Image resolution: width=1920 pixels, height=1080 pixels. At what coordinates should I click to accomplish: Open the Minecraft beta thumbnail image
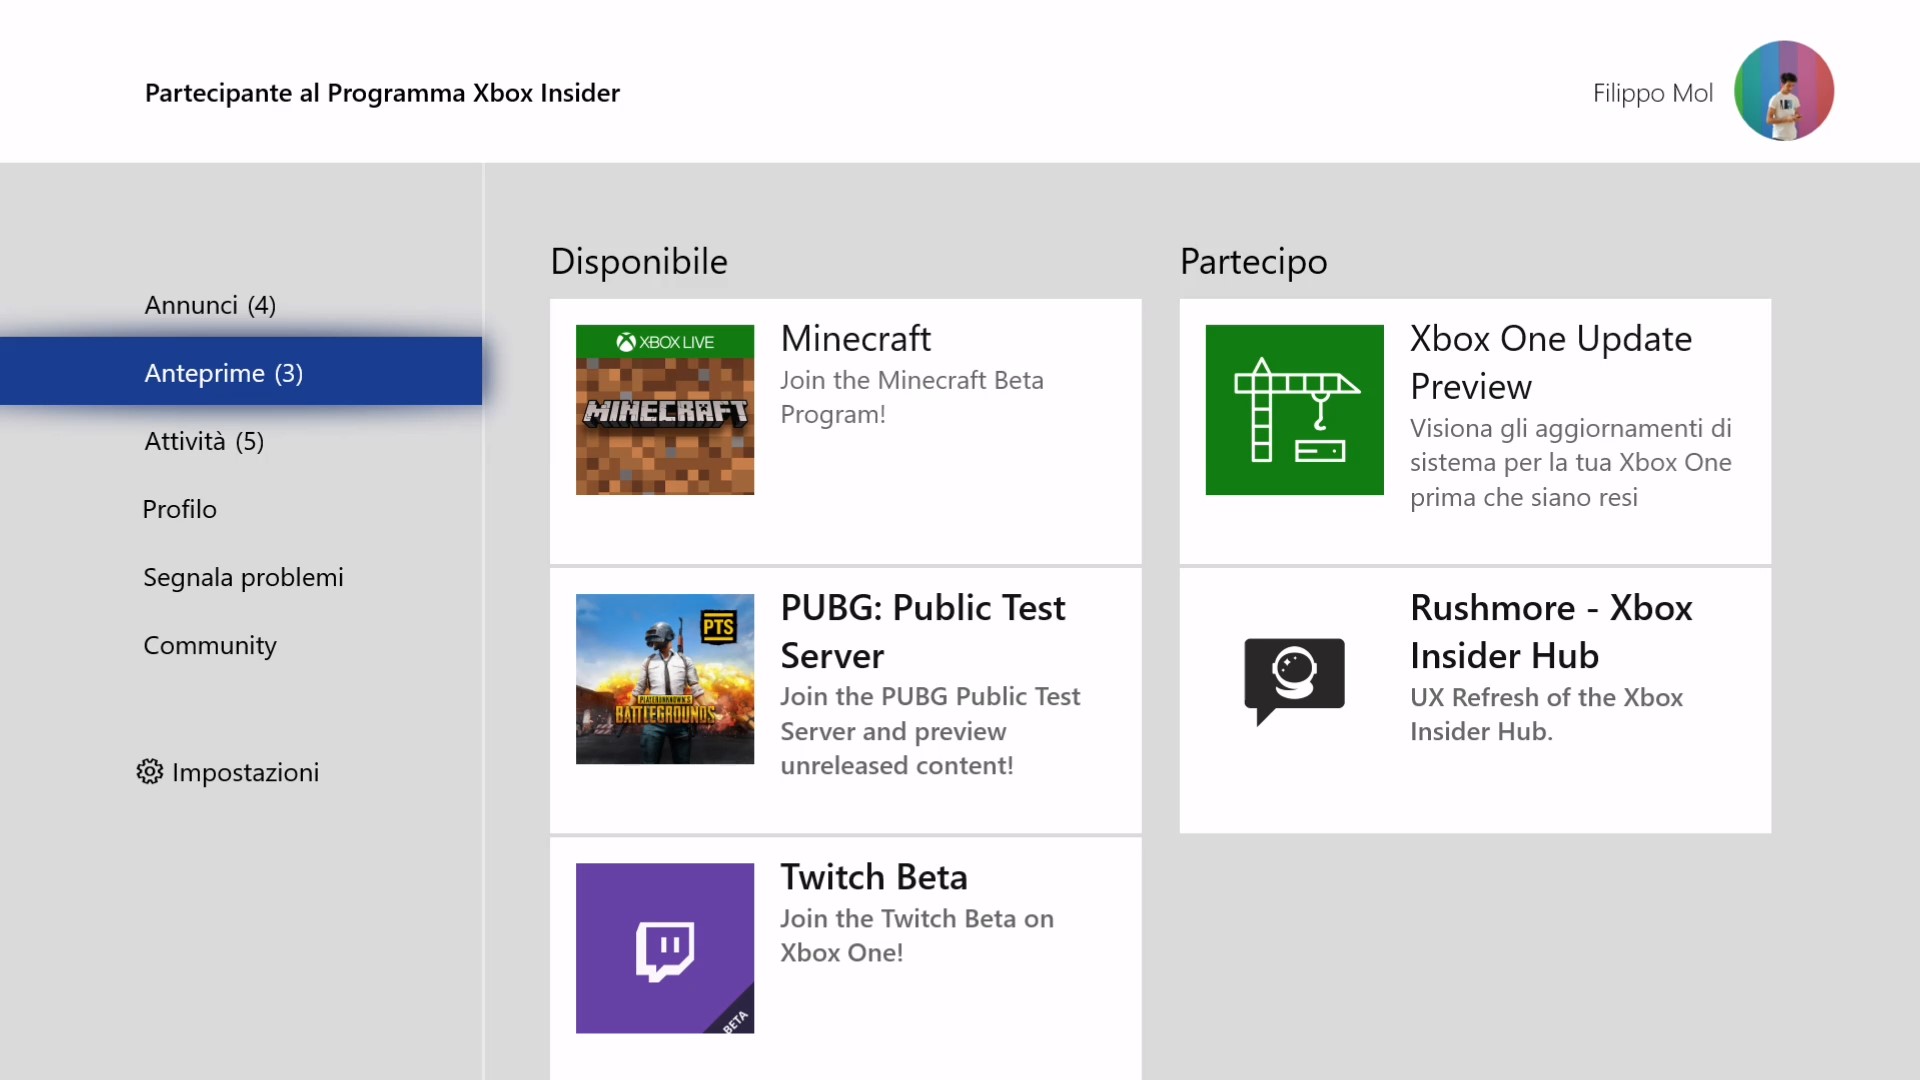(x=665, y=409)
